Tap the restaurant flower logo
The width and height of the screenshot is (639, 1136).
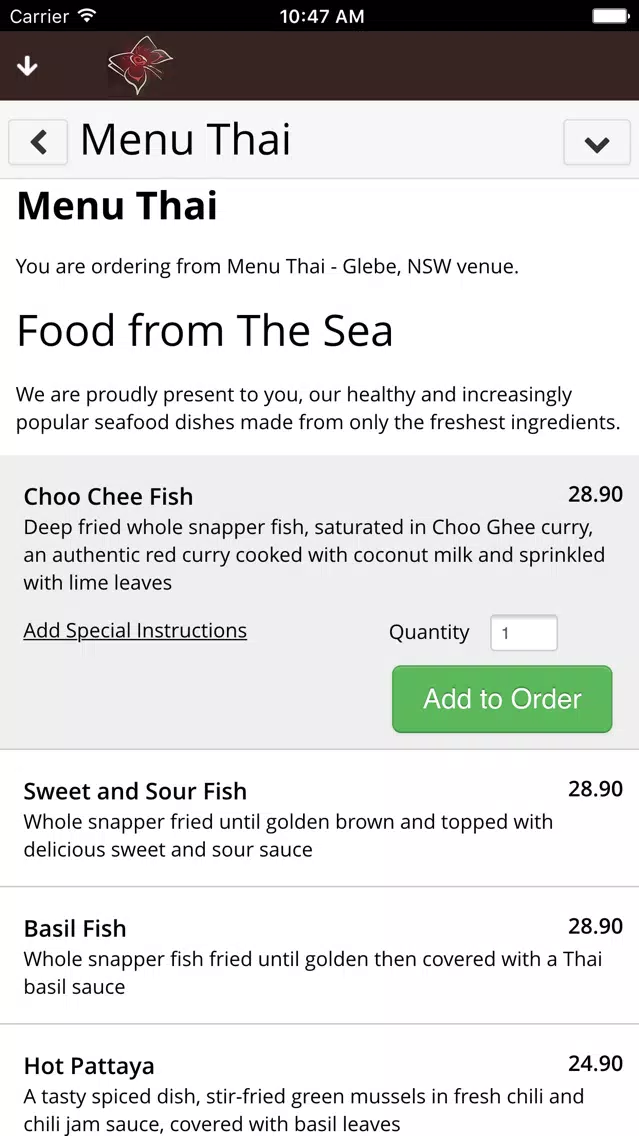coord(140,65)
